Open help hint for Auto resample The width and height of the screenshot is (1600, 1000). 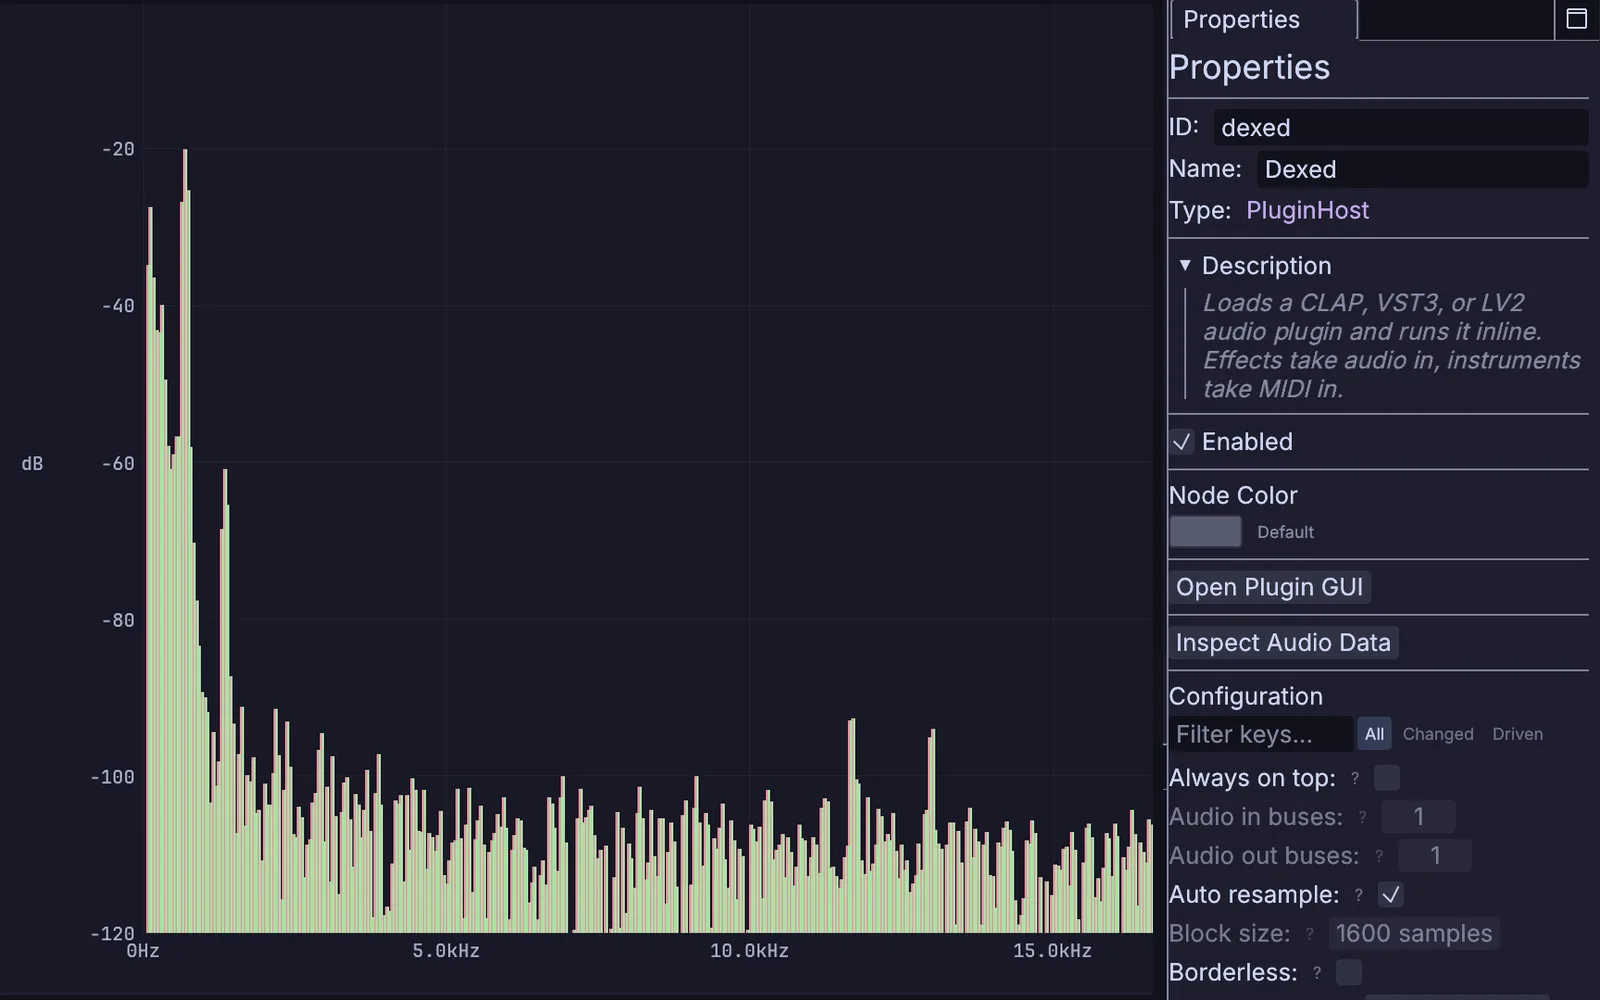[x=1358, y=895]
